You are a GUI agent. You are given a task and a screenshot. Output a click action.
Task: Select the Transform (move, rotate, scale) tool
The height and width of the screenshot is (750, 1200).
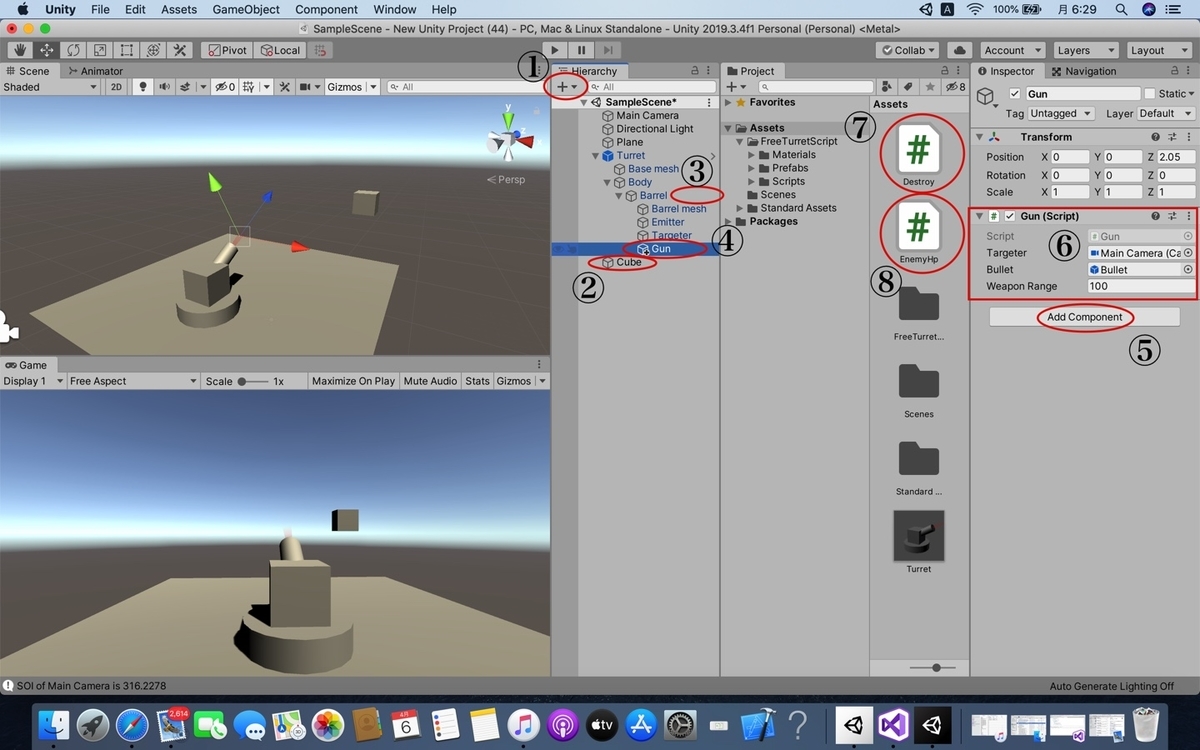click(x=153, y=50)
